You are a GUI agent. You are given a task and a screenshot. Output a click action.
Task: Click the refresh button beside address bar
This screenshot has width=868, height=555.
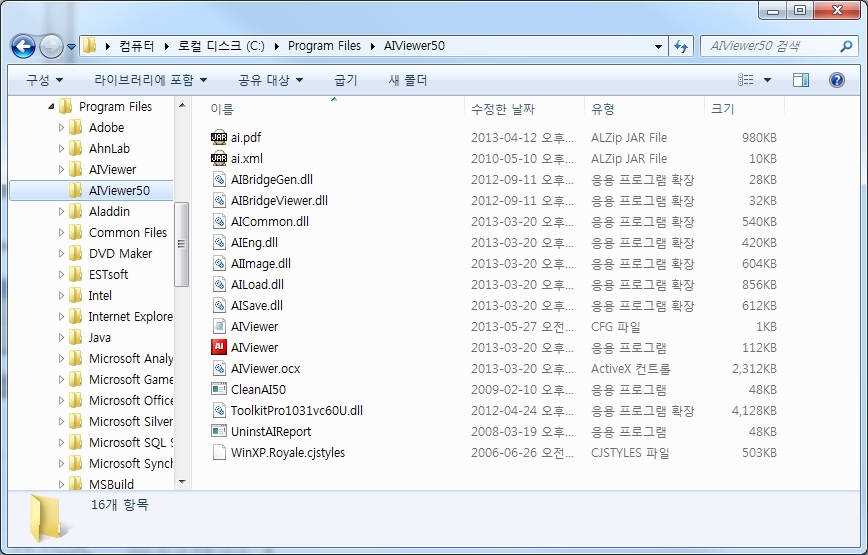pyautogui.click(x=681, y=46)
